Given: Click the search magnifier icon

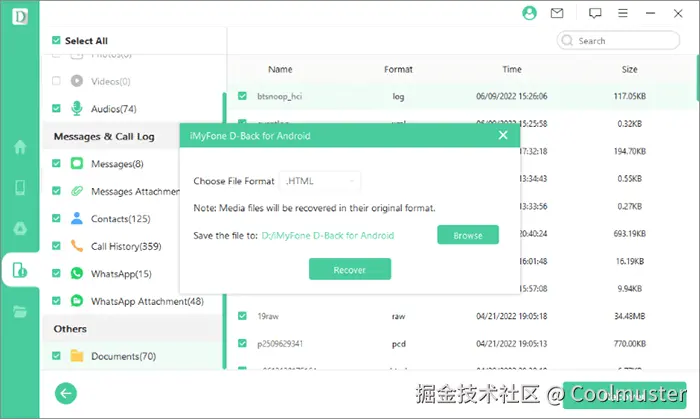Looking at the screenshot, I should [x=567, y=41].
